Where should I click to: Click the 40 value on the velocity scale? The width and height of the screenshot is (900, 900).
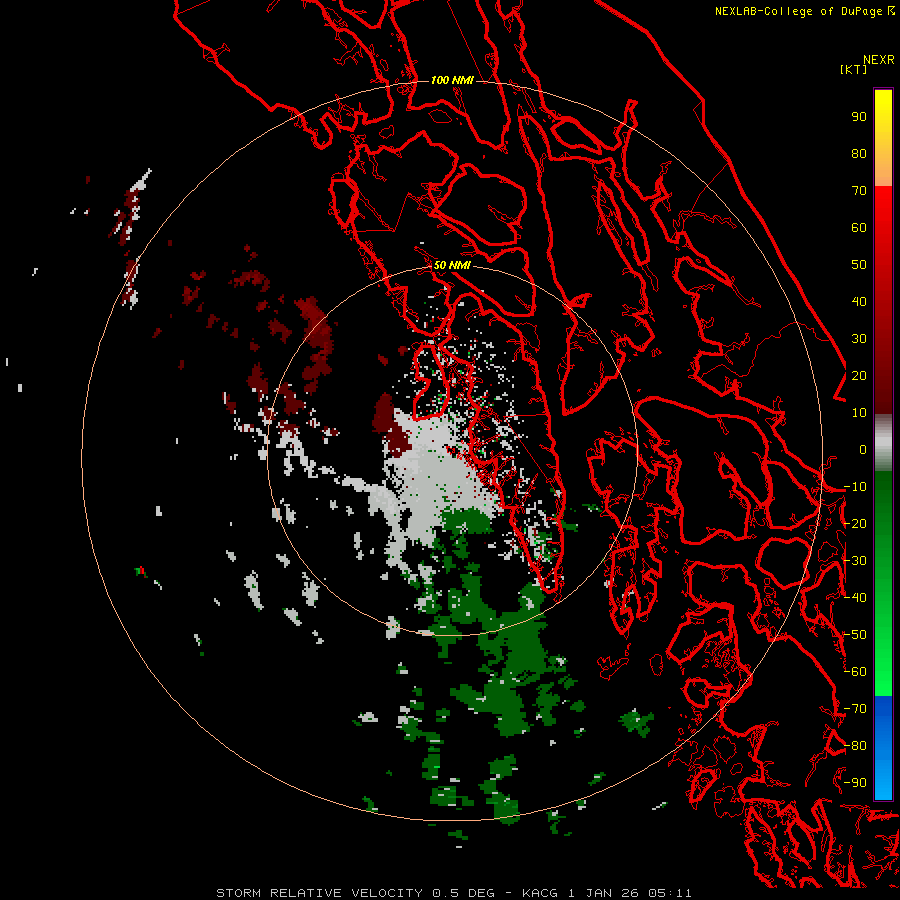coord(859,302)
